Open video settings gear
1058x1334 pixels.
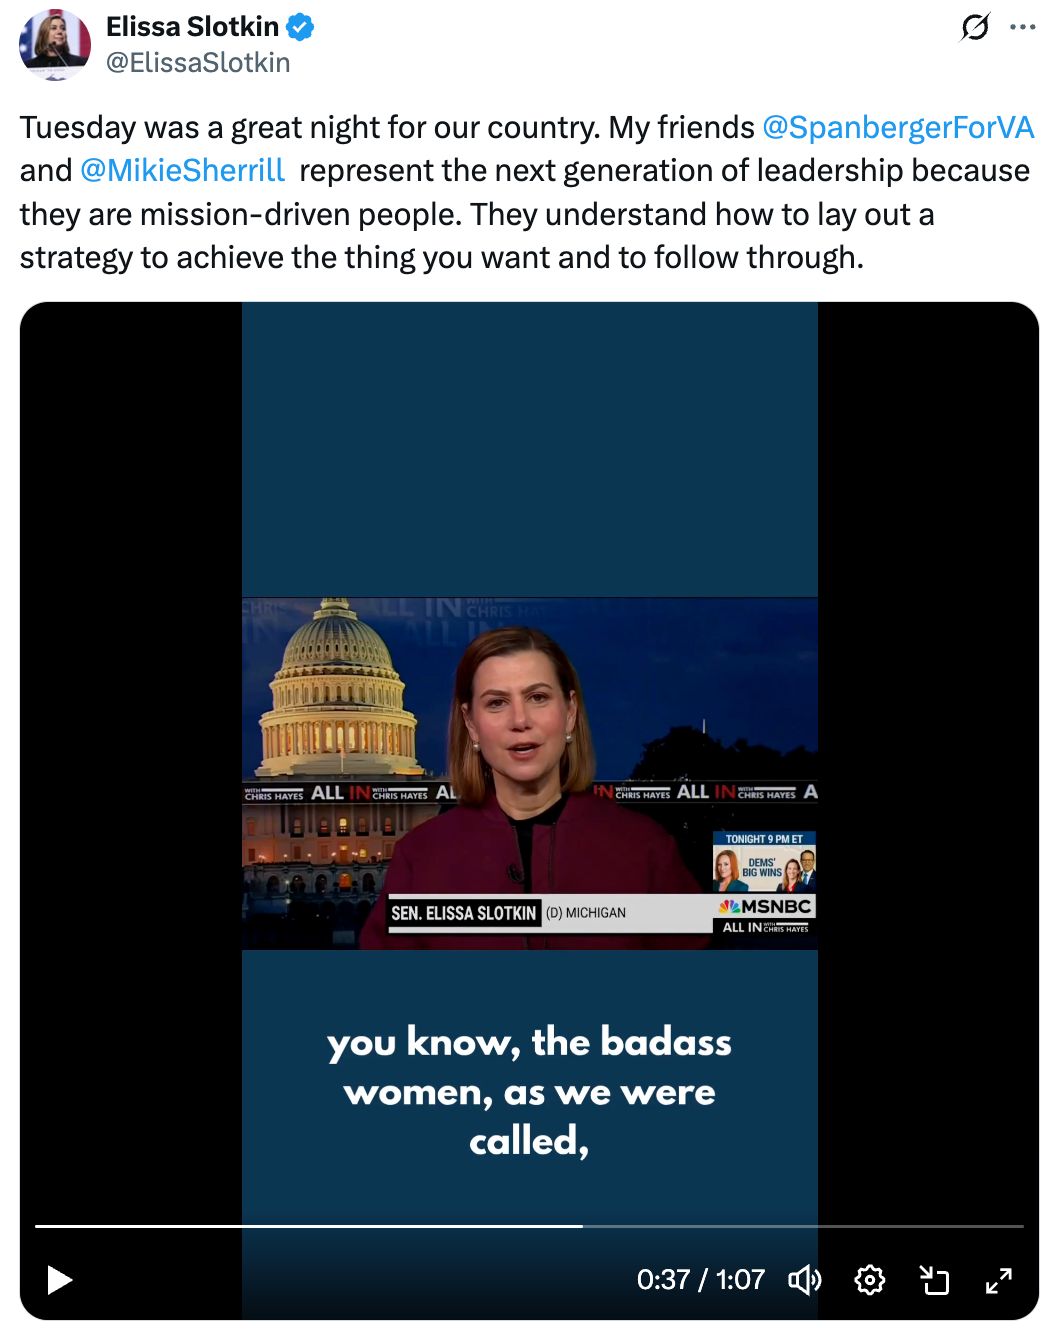coord(869,1280)
